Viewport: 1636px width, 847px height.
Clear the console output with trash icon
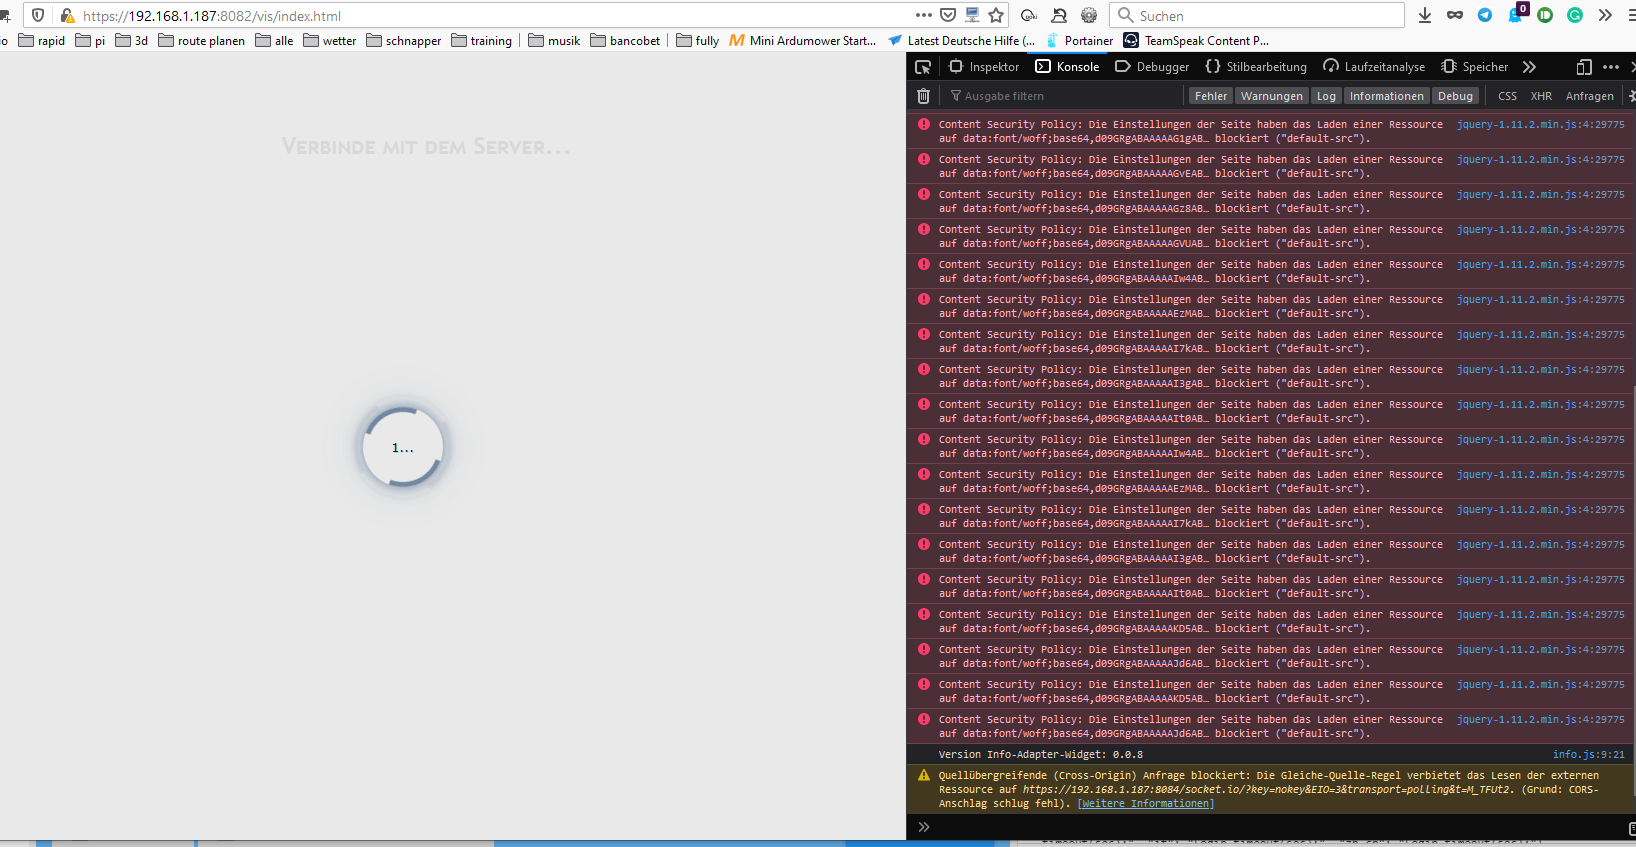click(x=923, y=96)
